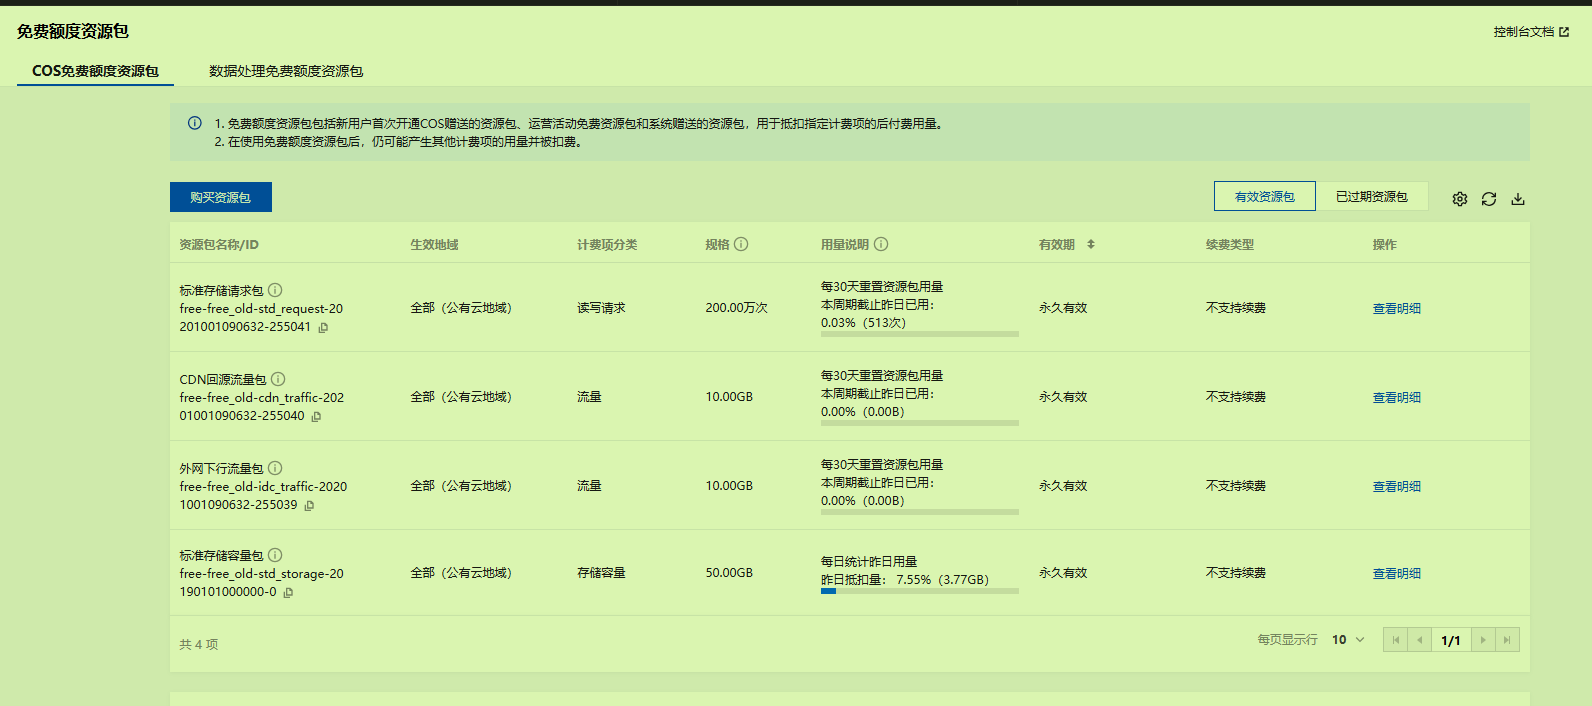The image size is (1592, 706).
Task: View 查看明细 for 标准存储容量包
Action: (x=1397, y=573)
